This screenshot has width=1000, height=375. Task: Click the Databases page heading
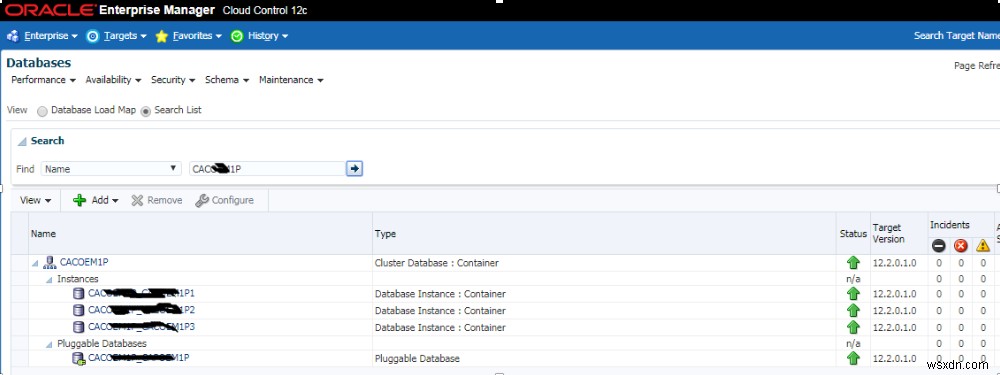coord(39,63)
